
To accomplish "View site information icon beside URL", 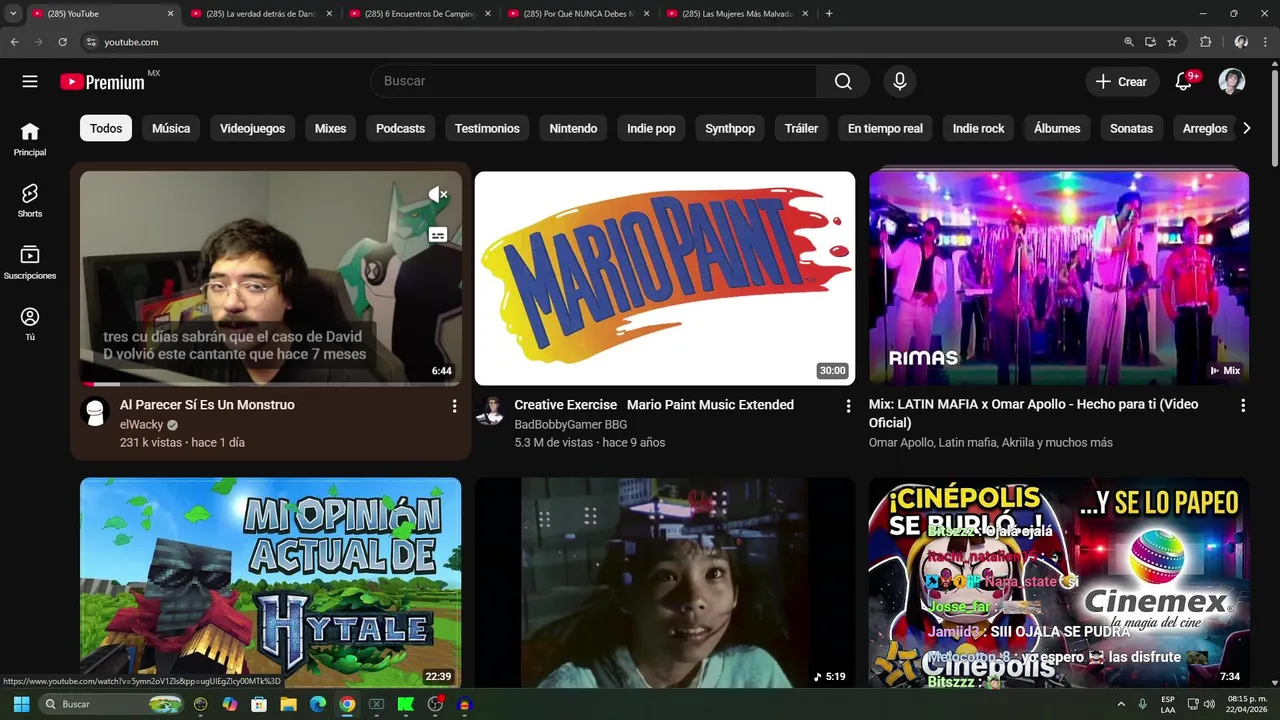I will 91,42.
